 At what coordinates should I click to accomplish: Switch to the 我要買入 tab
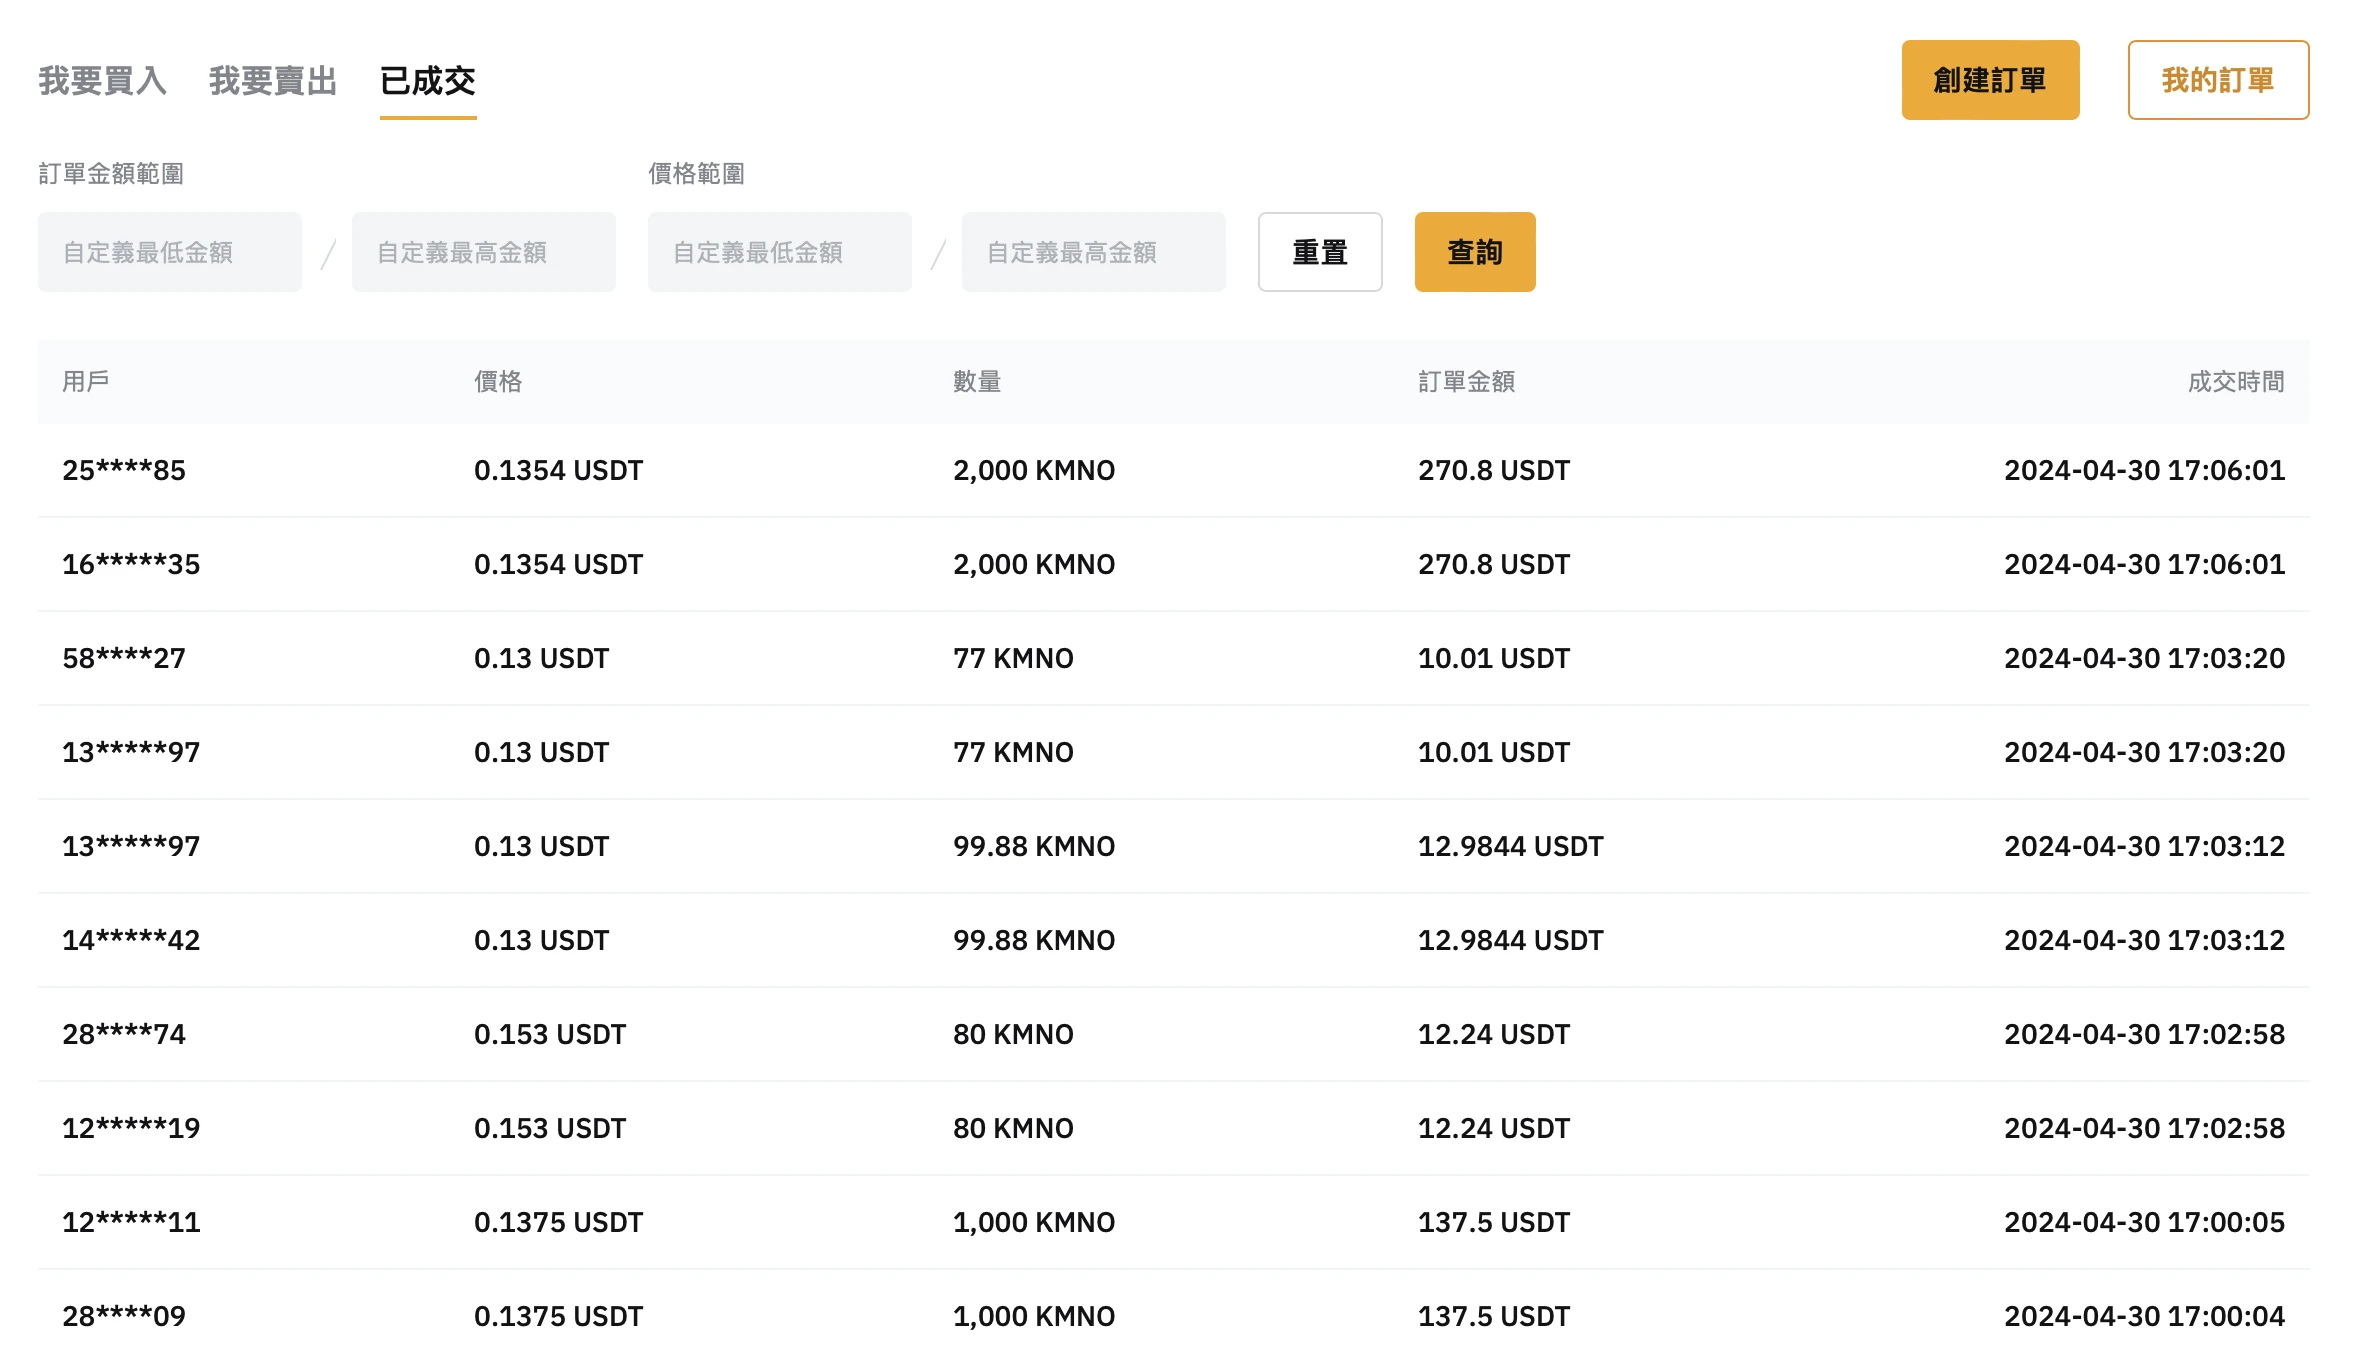click(102, 82)
